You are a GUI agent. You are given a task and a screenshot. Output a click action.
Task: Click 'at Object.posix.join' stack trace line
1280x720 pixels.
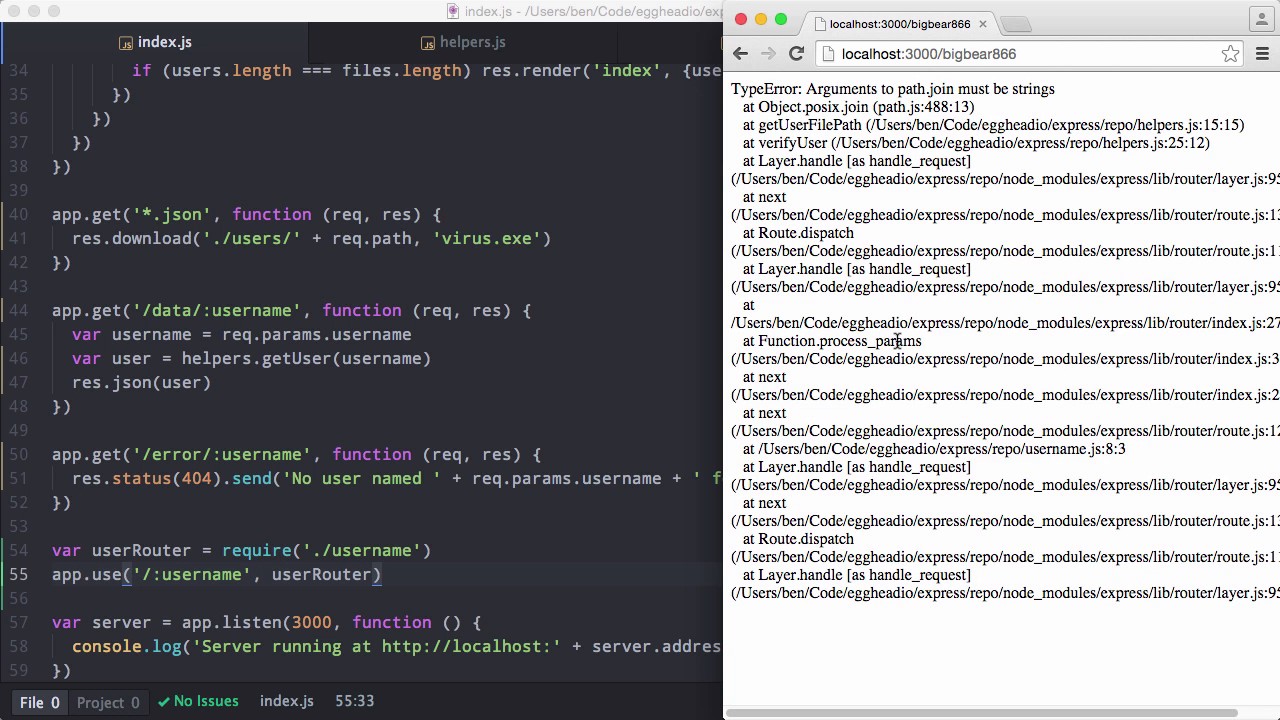click(858, 107)
